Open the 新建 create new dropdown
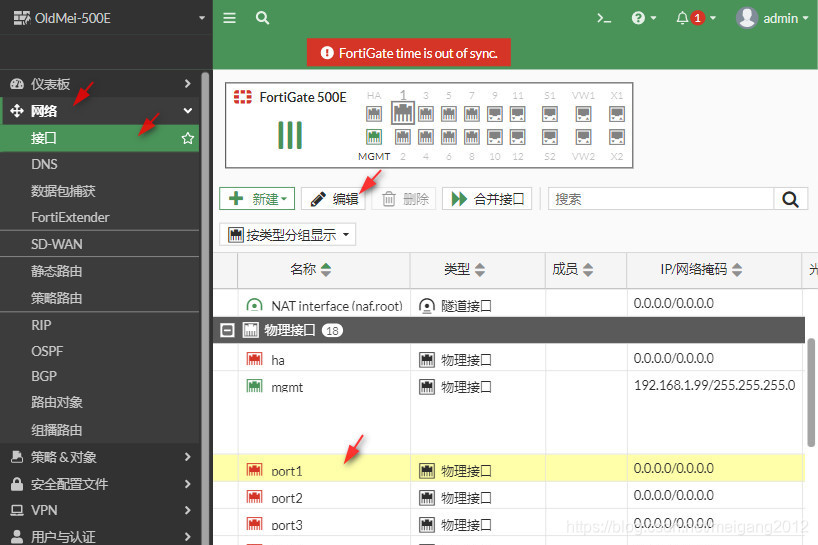This screenshot has height=545, width=818. tap(257, 199)
